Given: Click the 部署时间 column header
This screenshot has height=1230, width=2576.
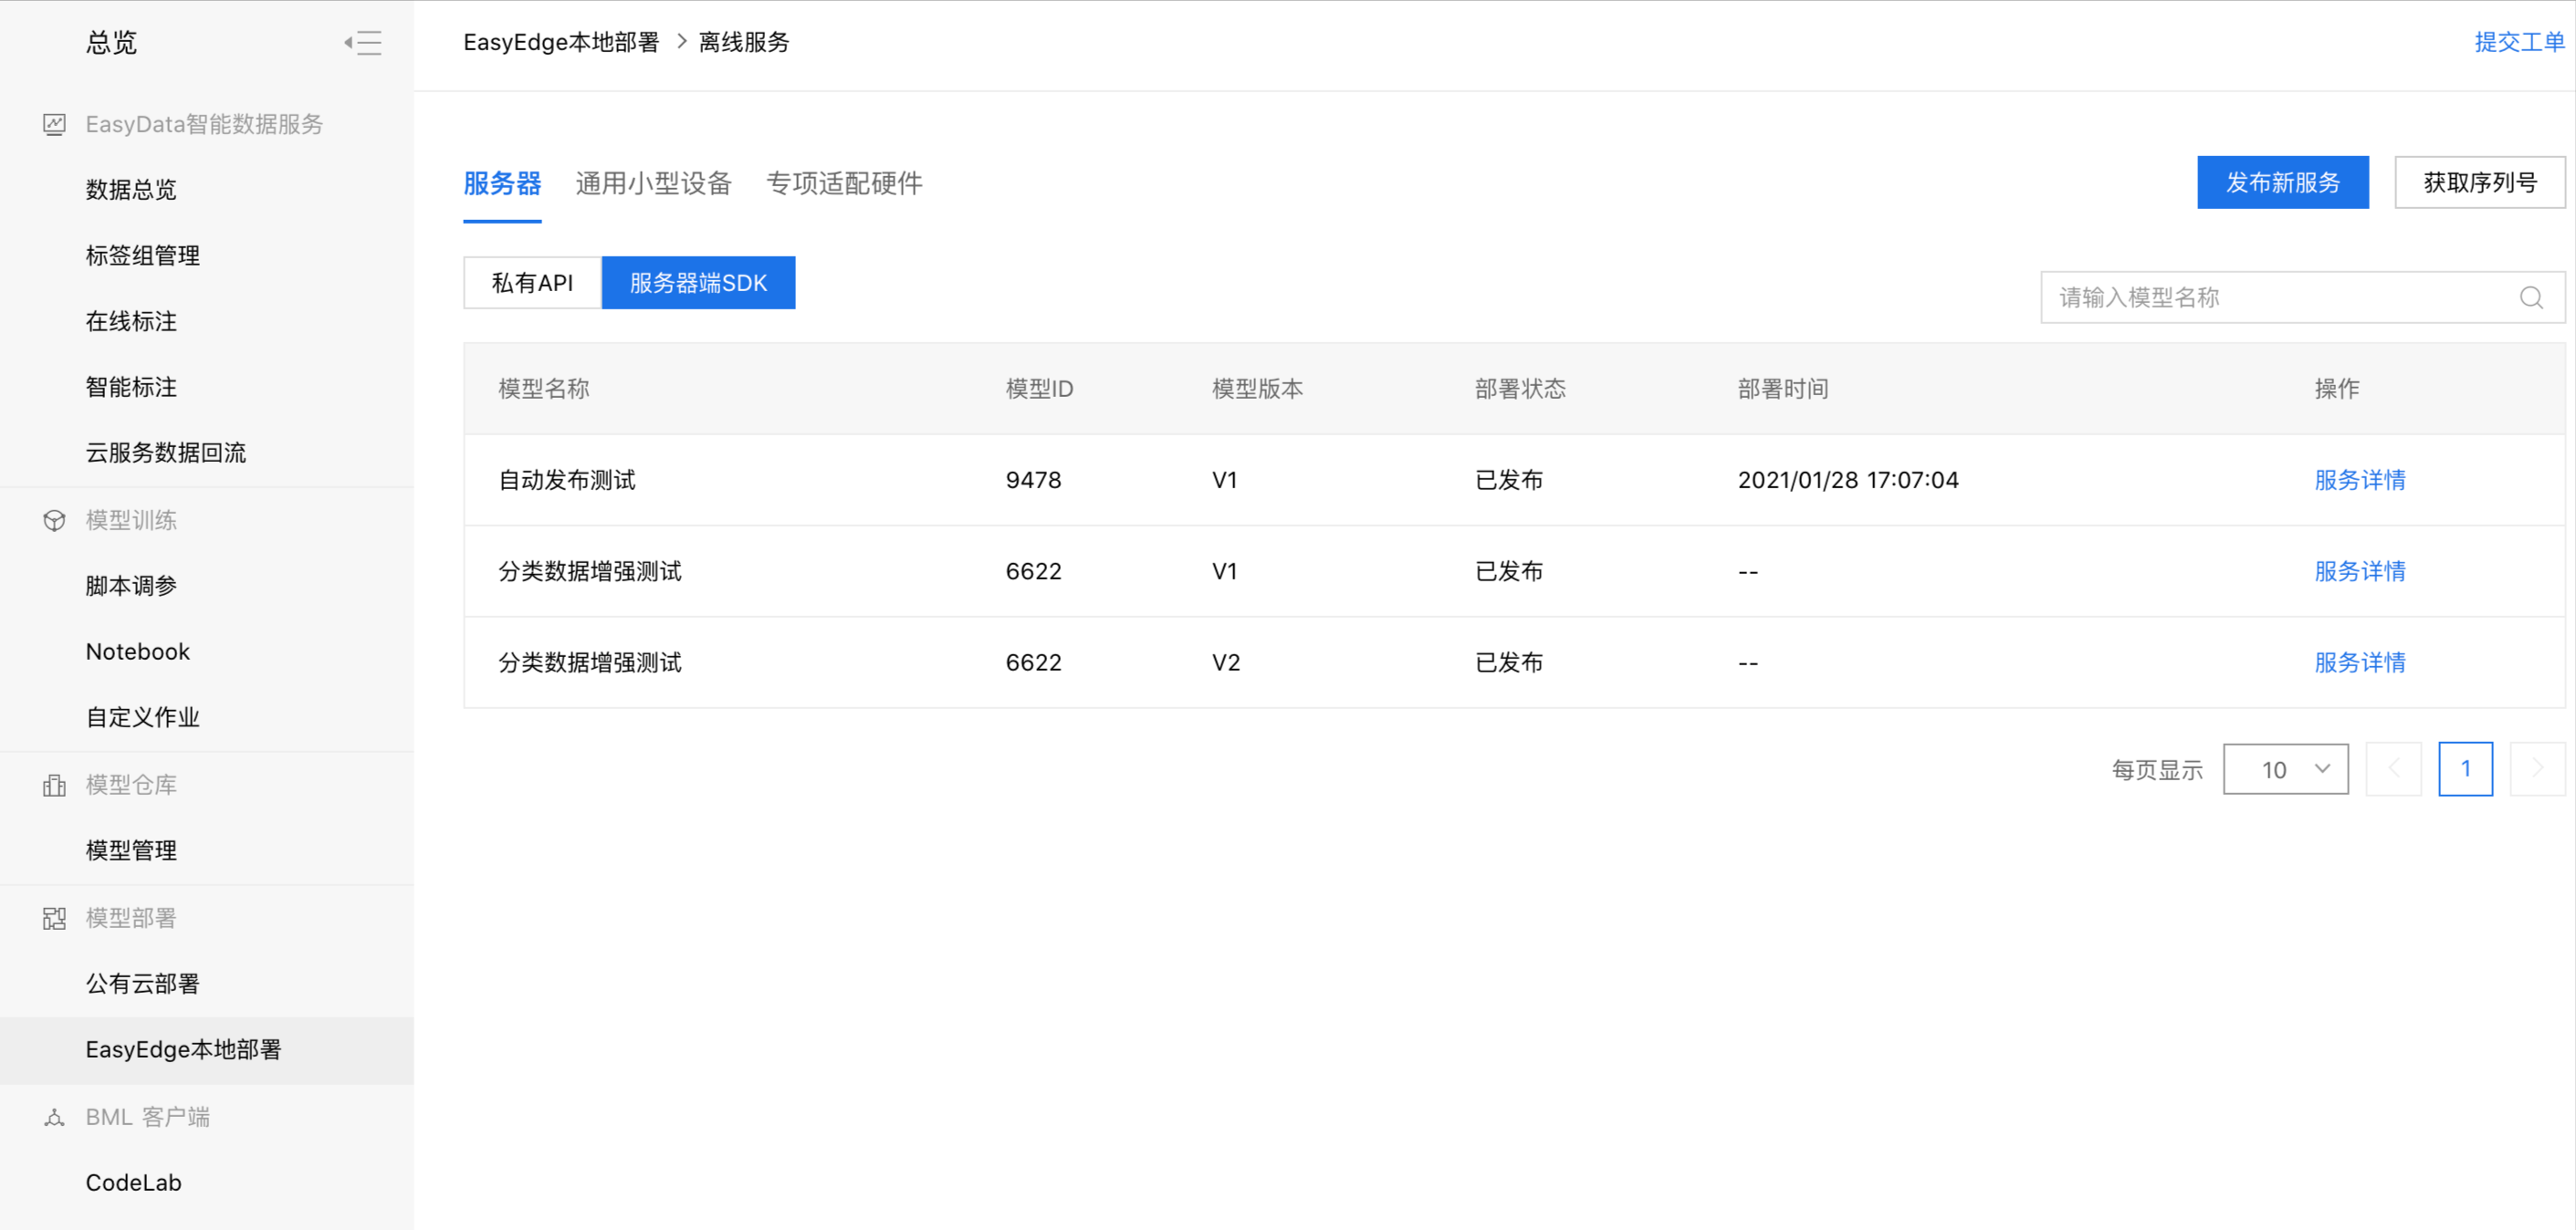Looking at the screenshot, I should tap(1783, 389).
